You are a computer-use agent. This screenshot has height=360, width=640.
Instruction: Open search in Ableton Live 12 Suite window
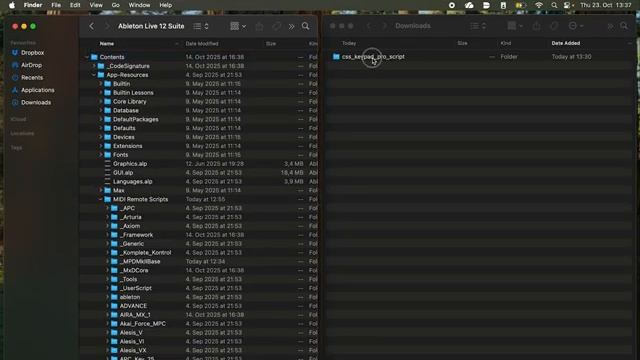(x=305, y=26)
